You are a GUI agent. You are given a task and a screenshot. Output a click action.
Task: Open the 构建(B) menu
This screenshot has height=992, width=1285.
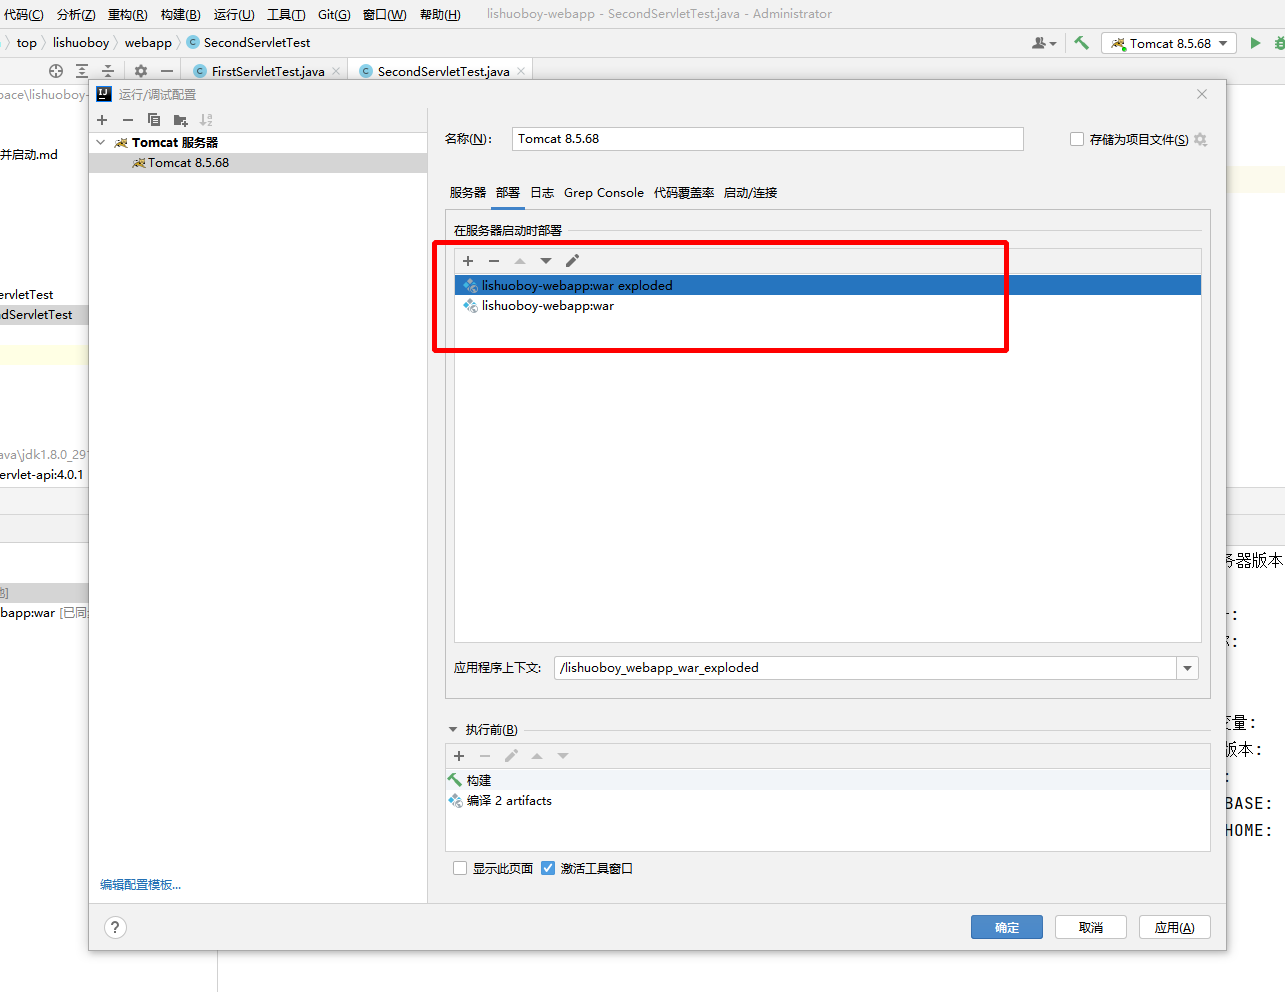pos(180,14)
